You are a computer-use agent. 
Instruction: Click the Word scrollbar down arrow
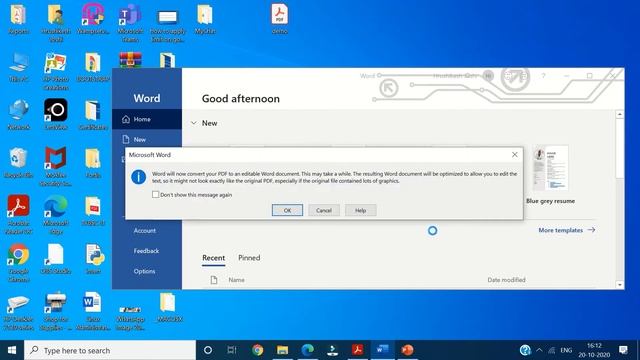click(x=620, y=284)
